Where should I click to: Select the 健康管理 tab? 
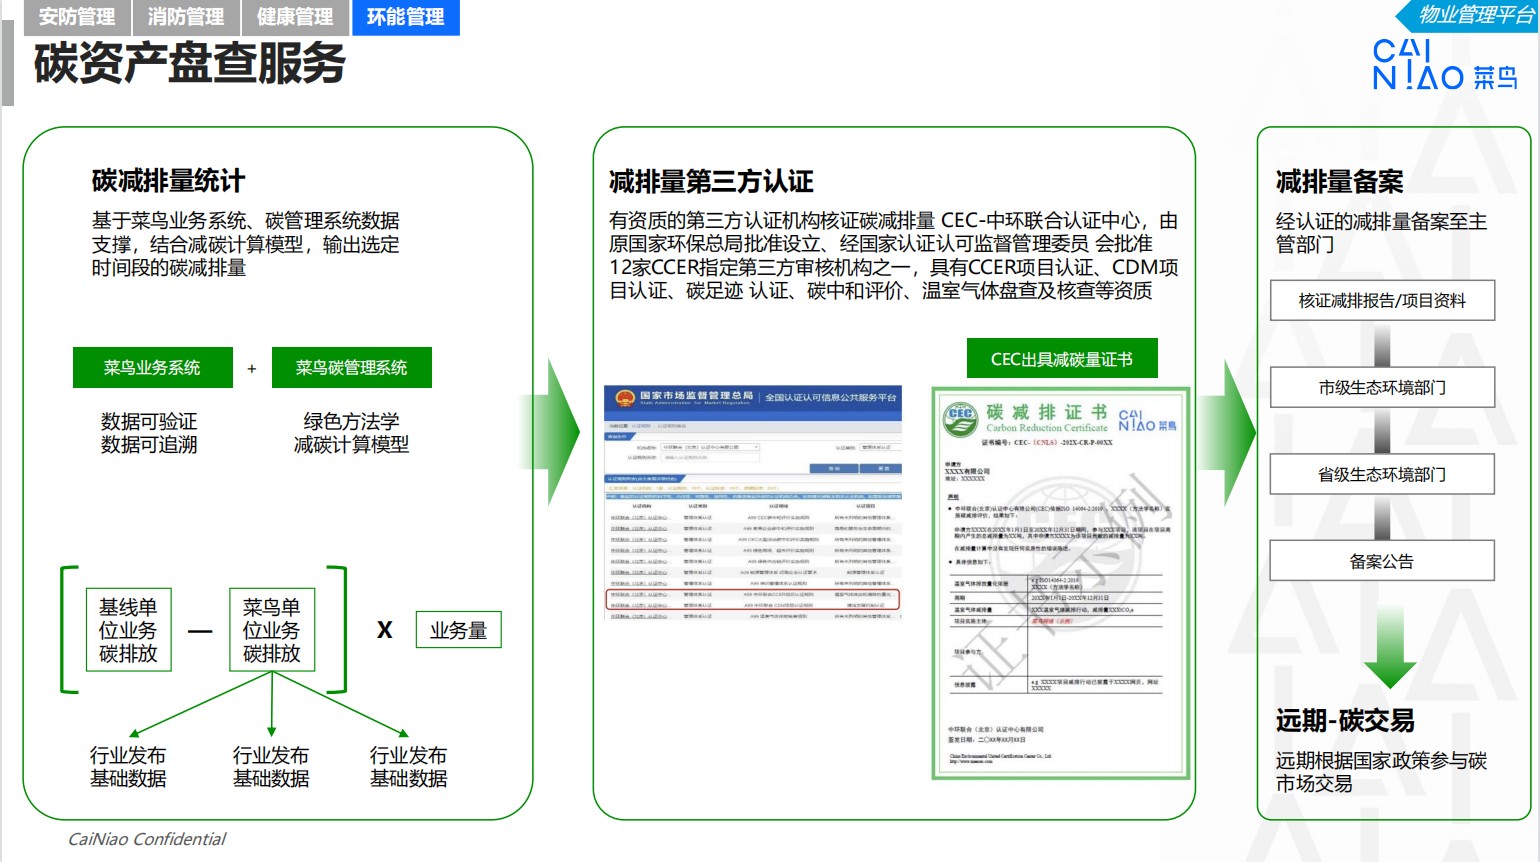(x=295, y=17)
